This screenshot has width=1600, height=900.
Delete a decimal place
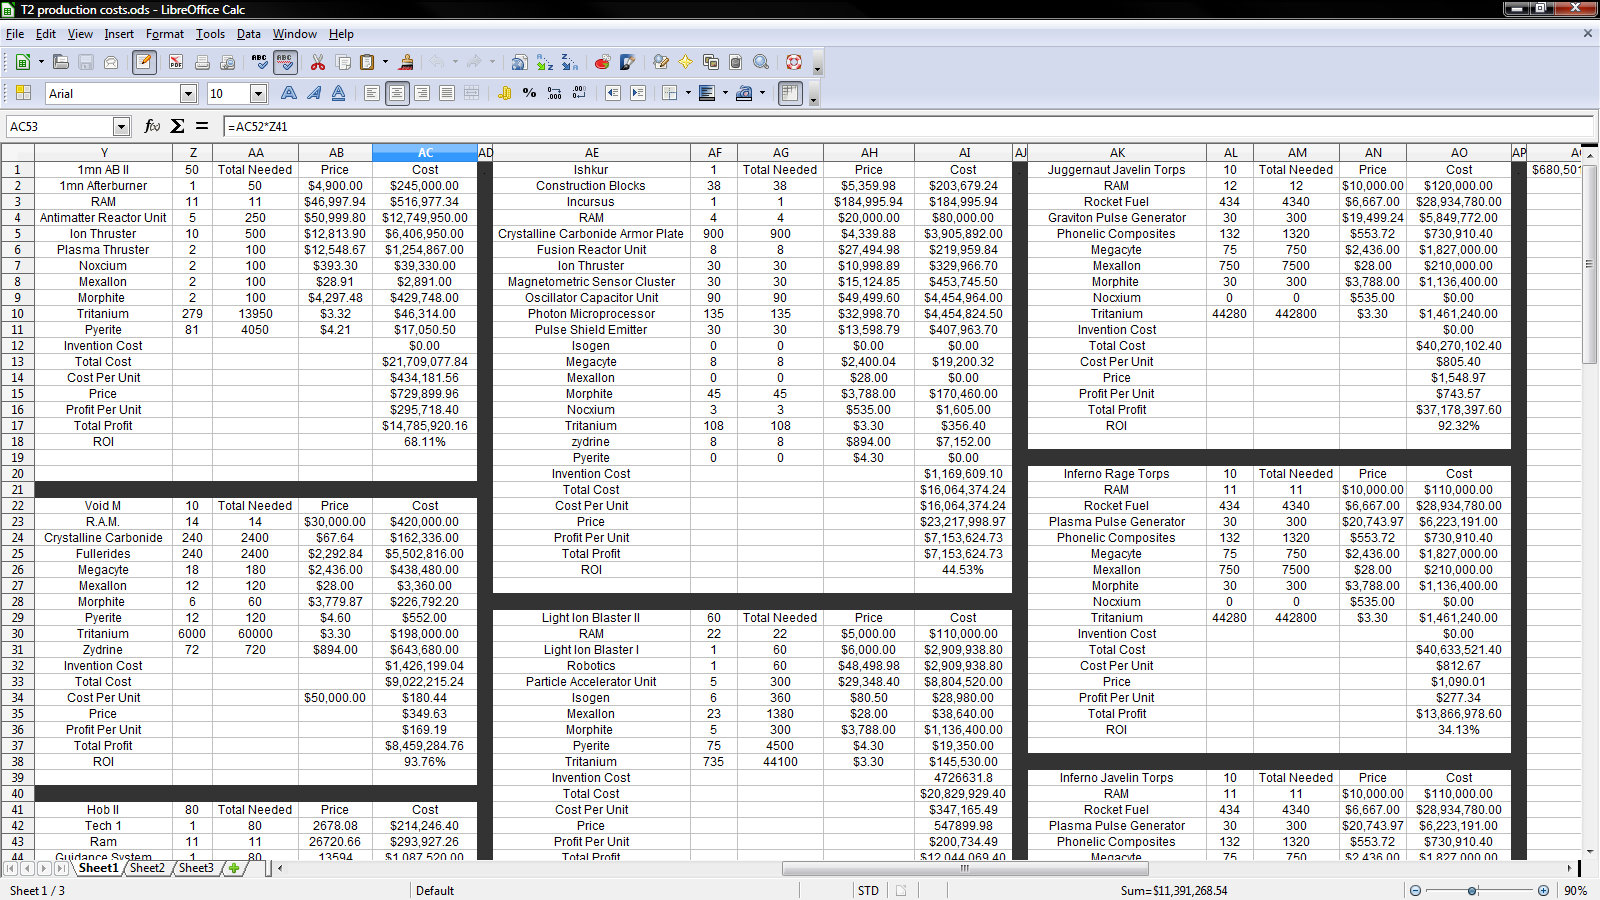tap(579, 93)
